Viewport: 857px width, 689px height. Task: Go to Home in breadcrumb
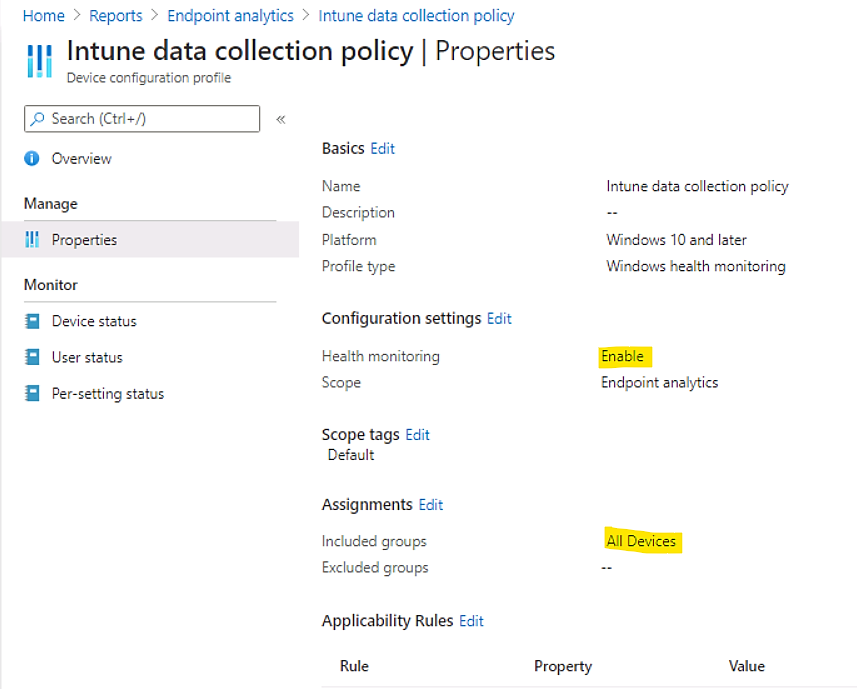44,16
